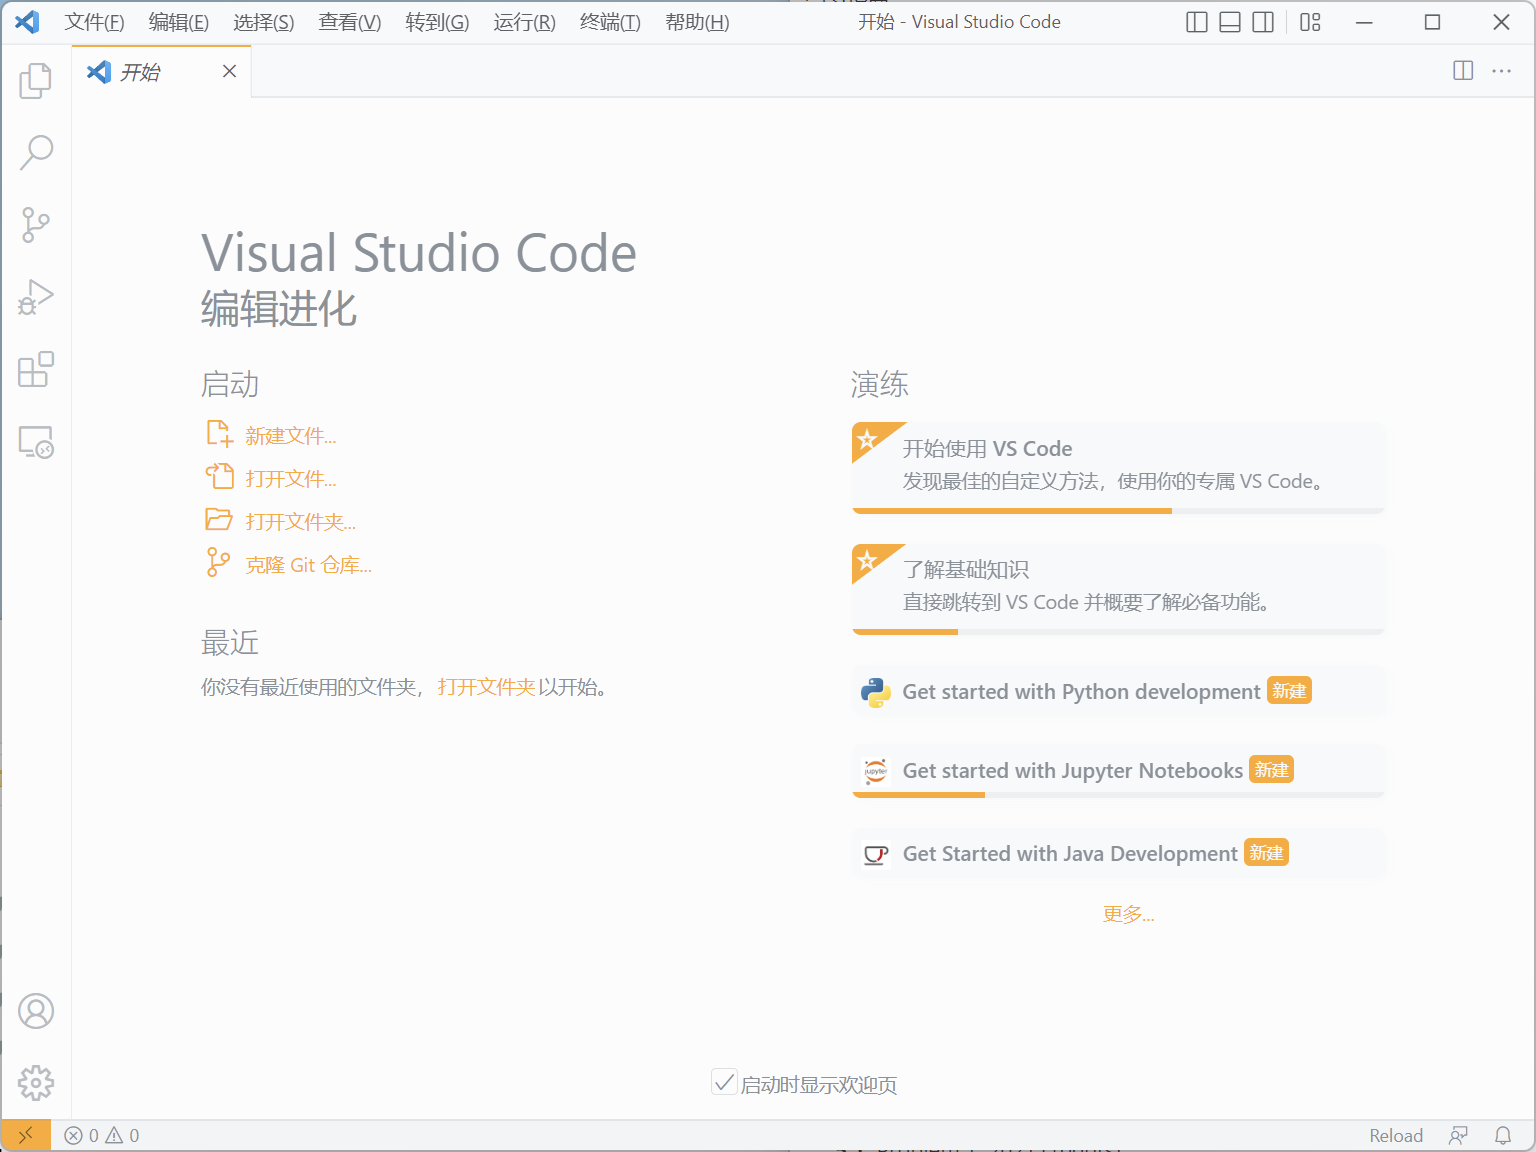This screenshot has width=1536, height=1152.
Task: Open the editor More Actions ellipsis
Action: click(1501, 70)
